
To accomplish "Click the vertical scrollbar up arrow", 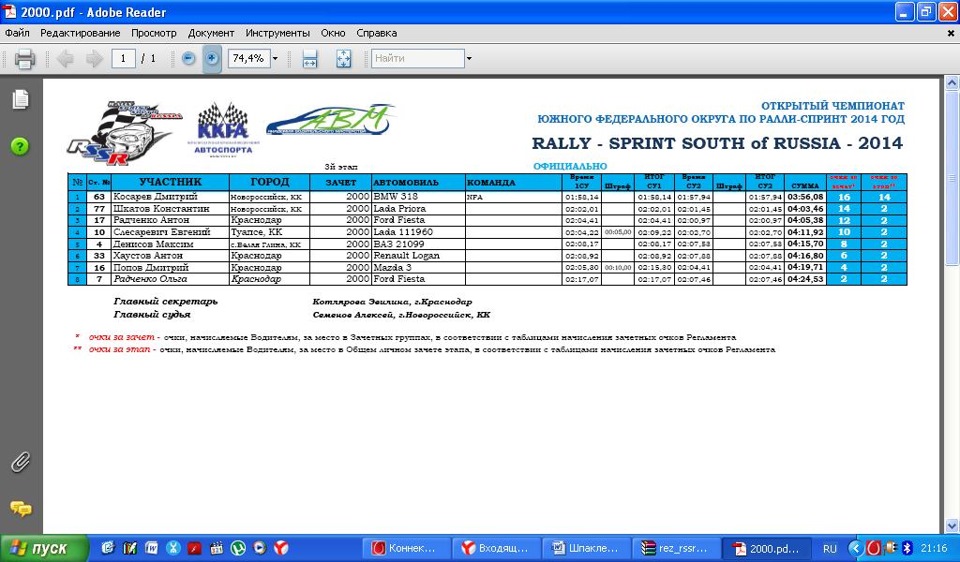I will pos(952,83).
